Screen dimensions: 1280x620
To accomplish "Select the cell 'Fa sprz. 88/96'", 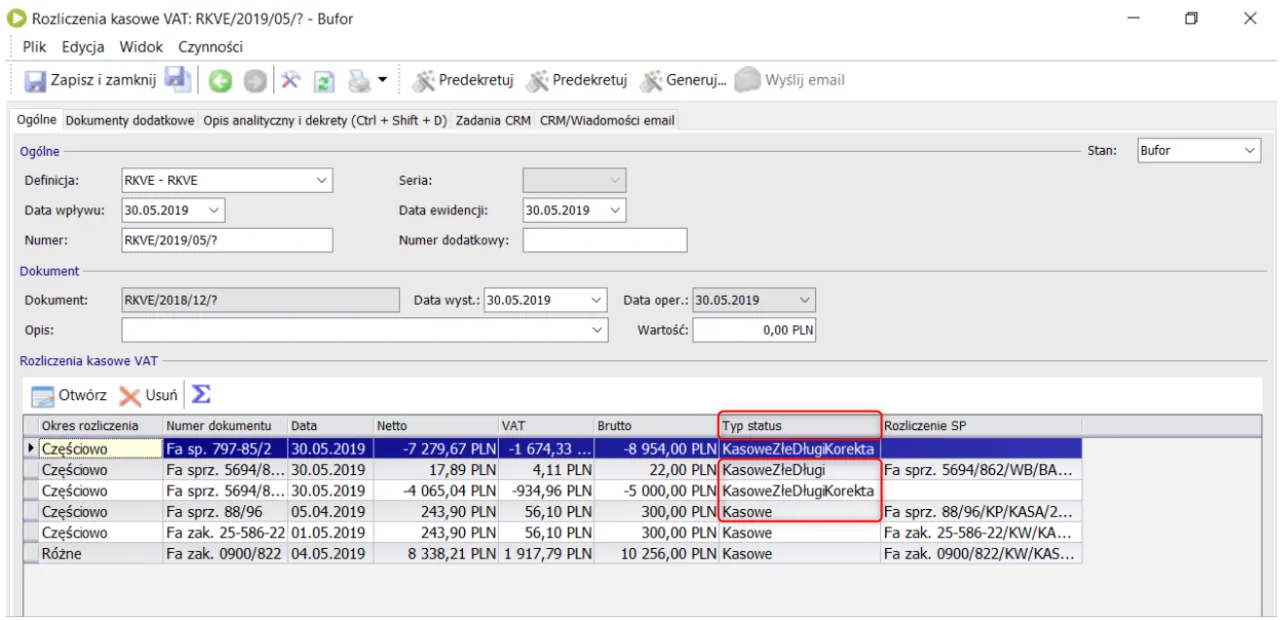I will coord(225,512).
